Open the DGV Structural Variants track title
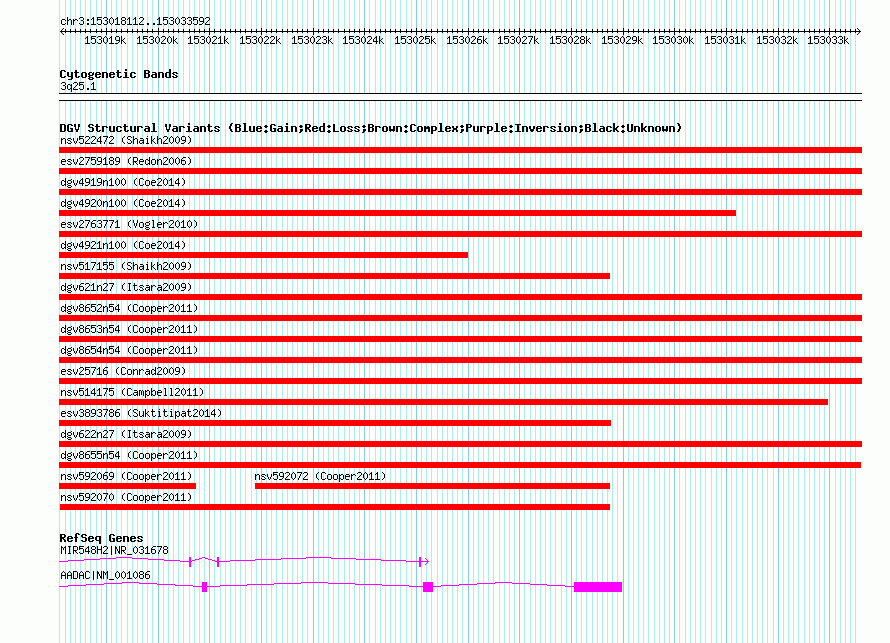 (x=371, y=128)
